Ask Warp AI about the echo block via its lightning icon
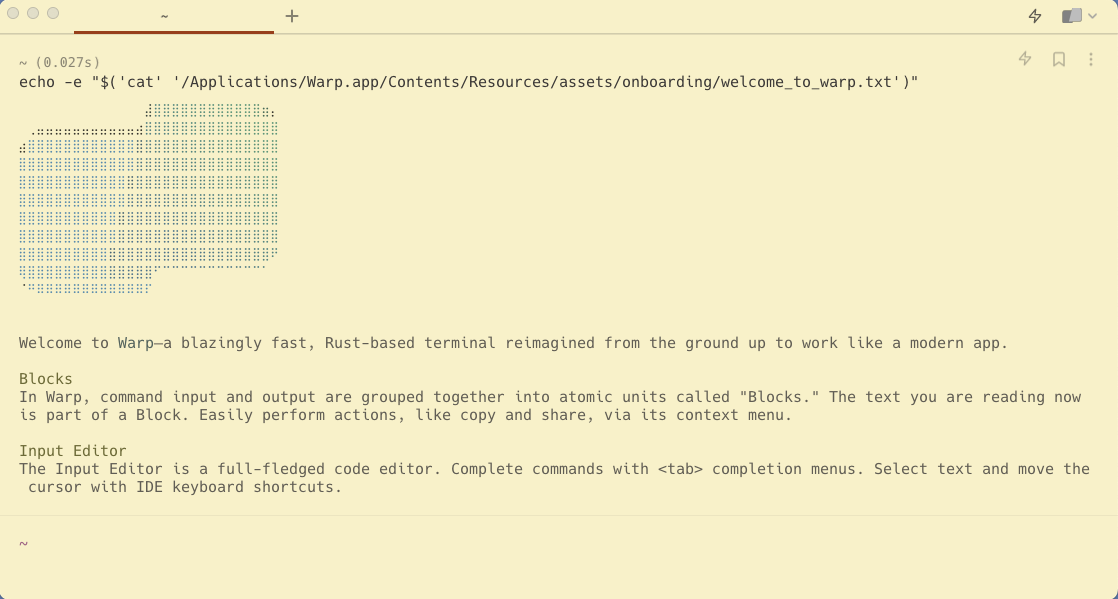 [x=1025, y=58]
